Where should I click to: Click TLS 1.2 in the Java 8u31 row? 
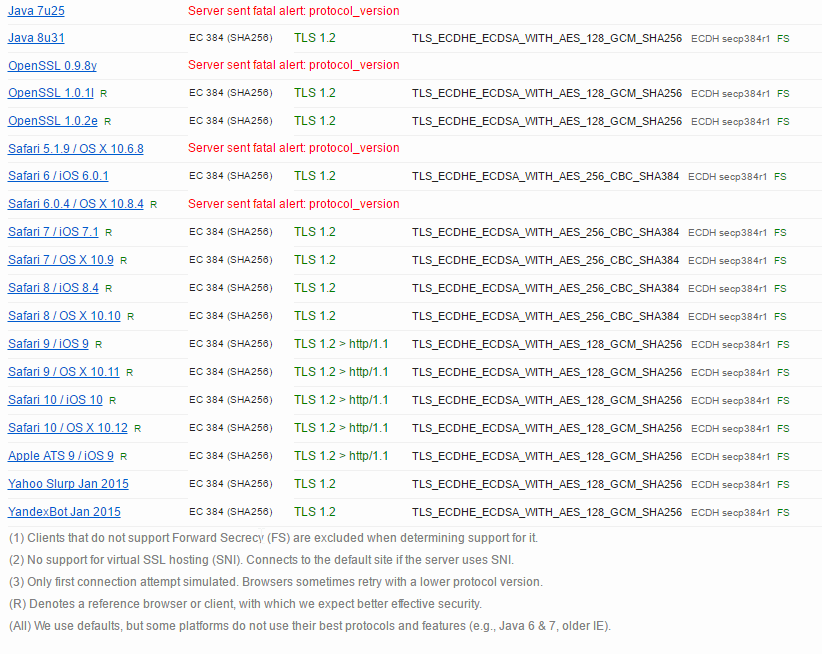pos(315,38)
